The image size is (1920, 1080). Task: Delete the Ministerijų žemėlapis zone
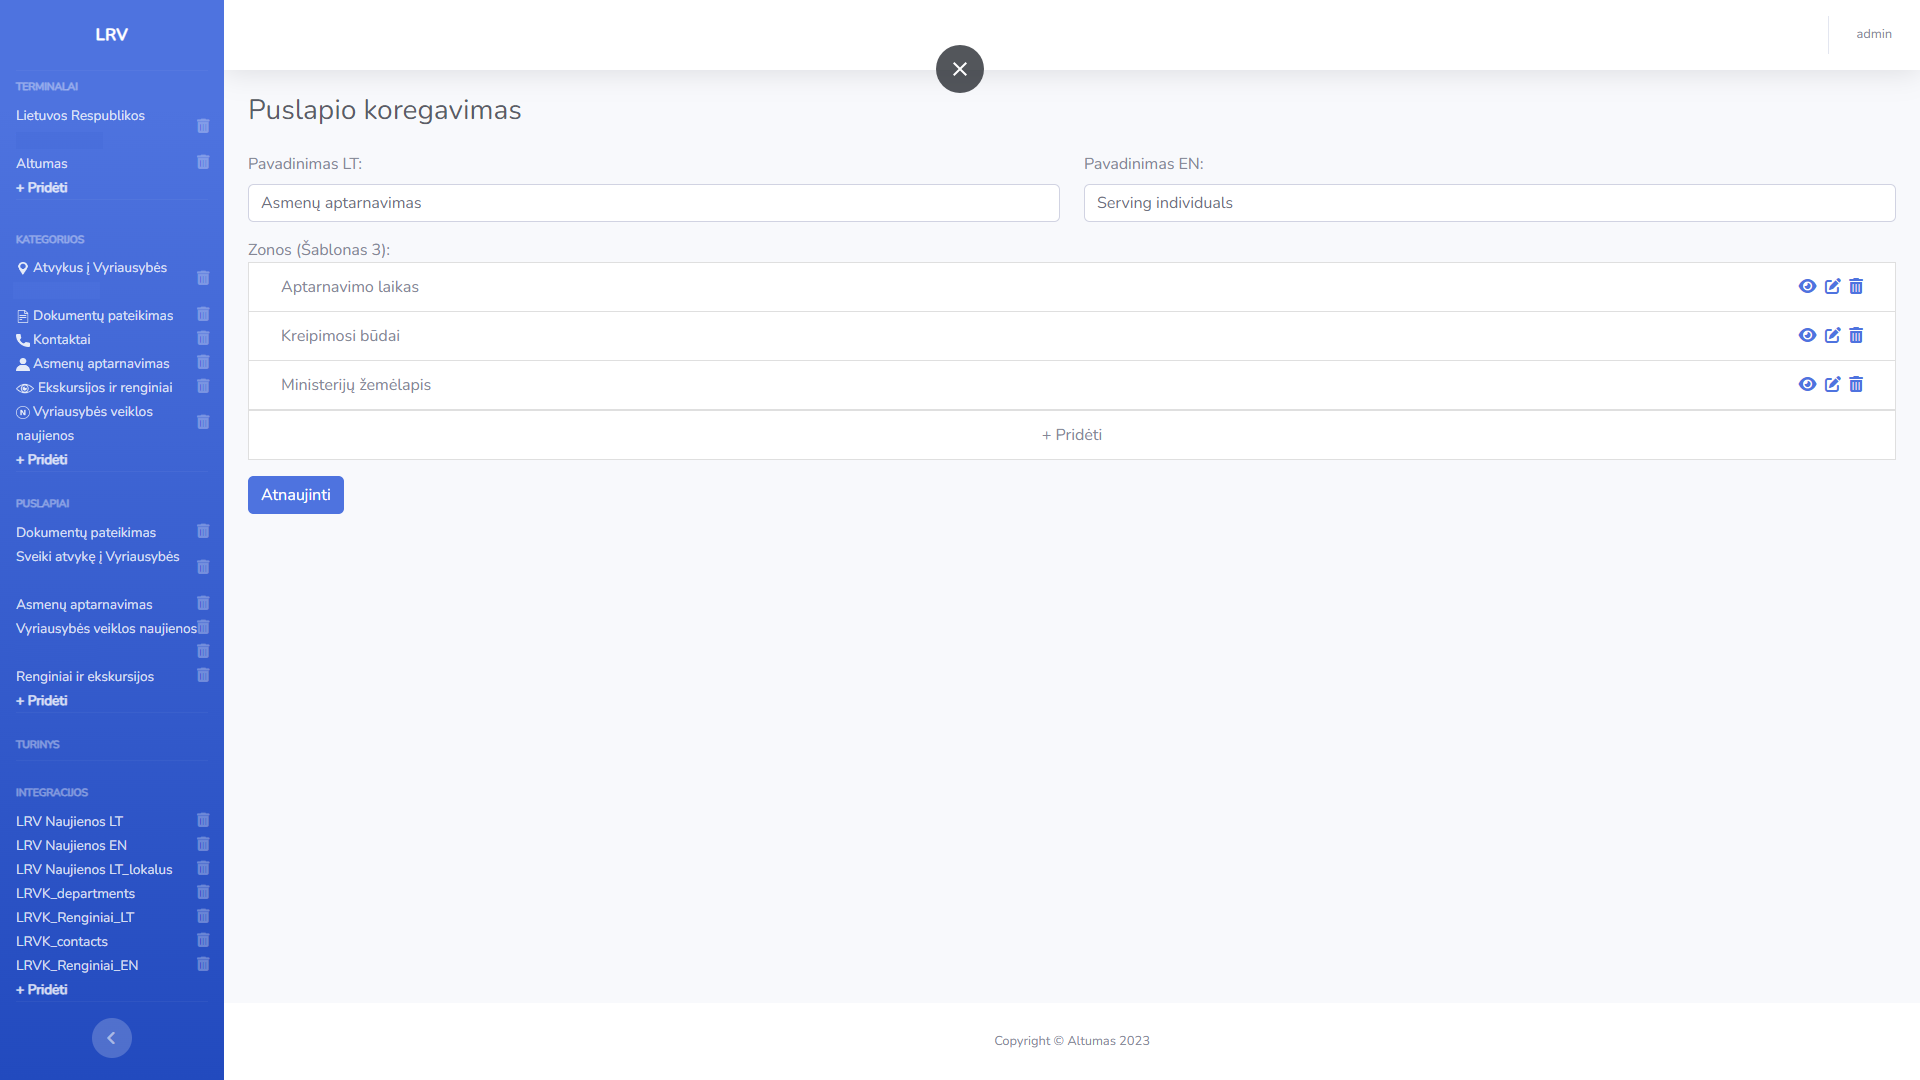[x=1856, y=385]
